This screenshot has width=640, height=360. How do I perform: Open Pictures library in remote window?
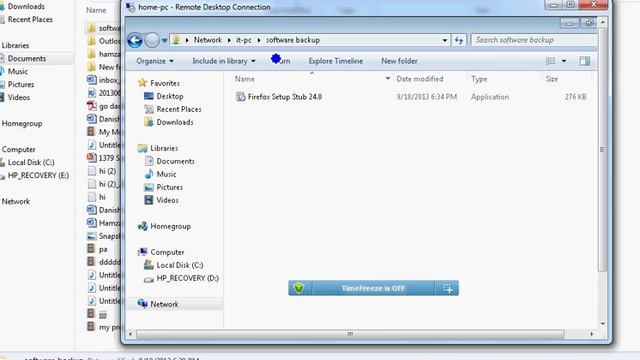(169, 187)
